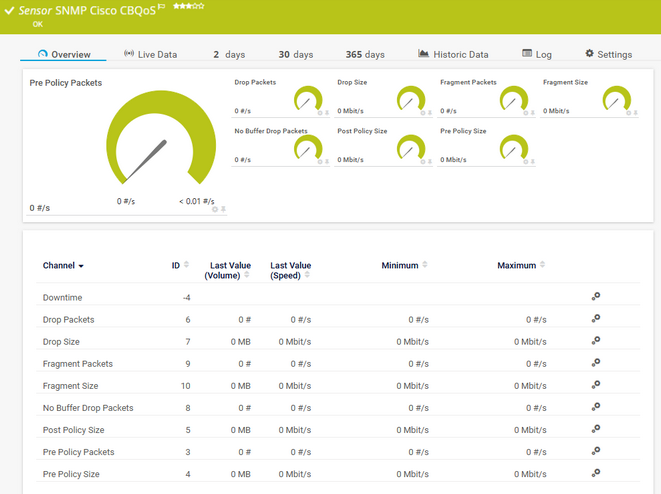
Task: Click the small gear on Post Policy Size gauge
Action: click(x=423, y=162)
